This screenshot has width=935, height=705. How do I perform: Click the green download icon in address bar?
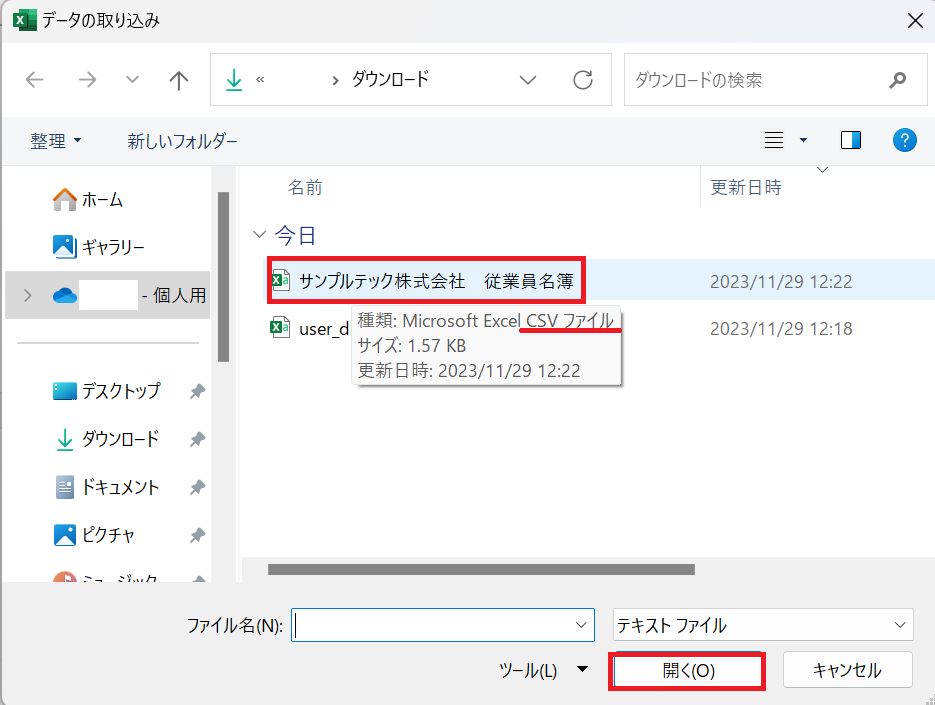234,80
